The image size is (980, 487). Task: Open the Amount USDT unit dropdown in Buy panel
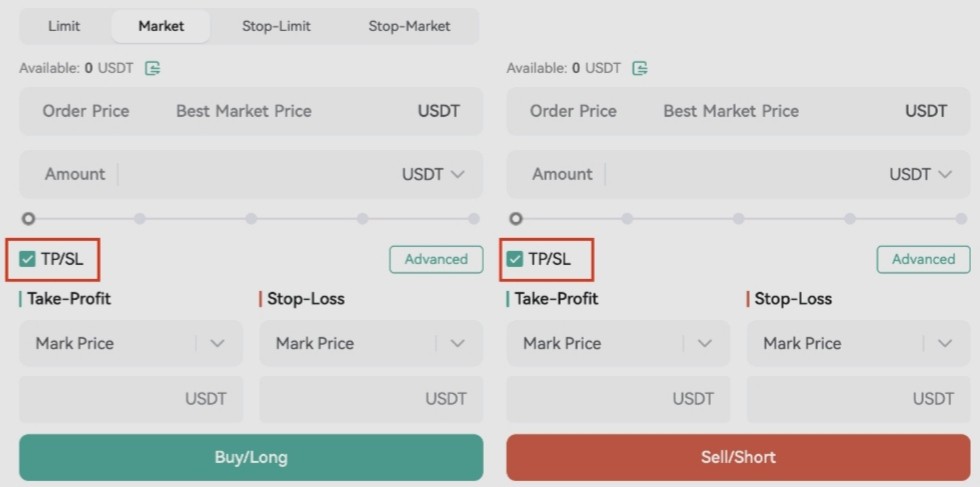(433, 174)
